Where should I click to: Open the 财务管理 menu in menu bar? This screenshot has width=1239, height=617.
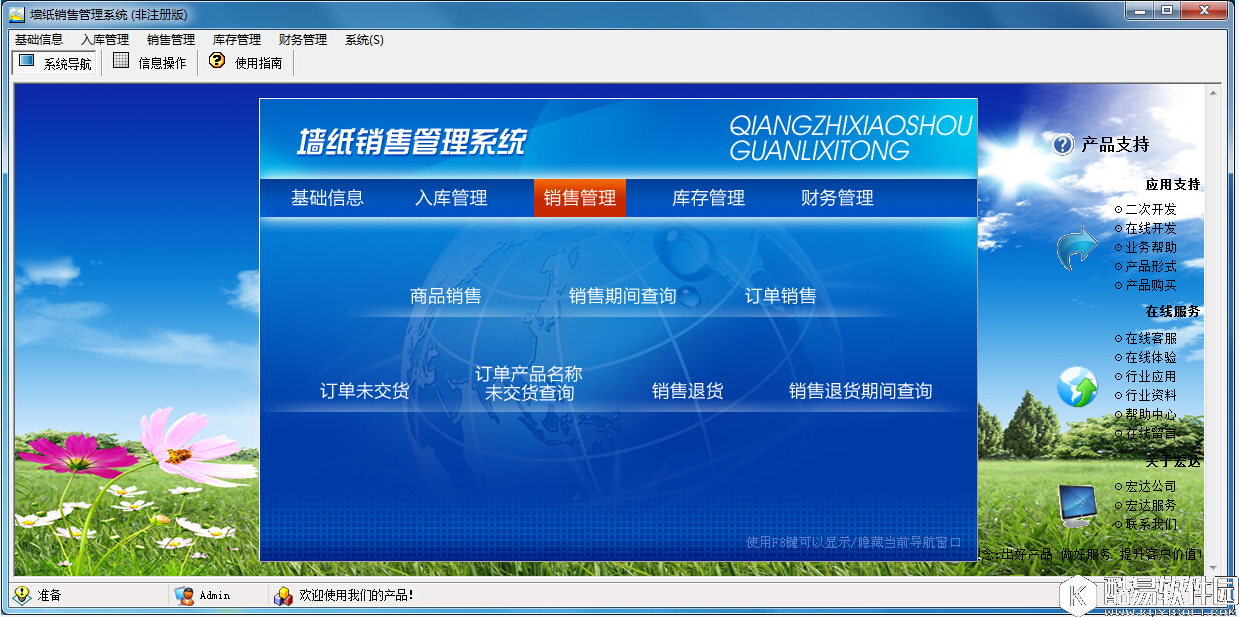(302, 40)
